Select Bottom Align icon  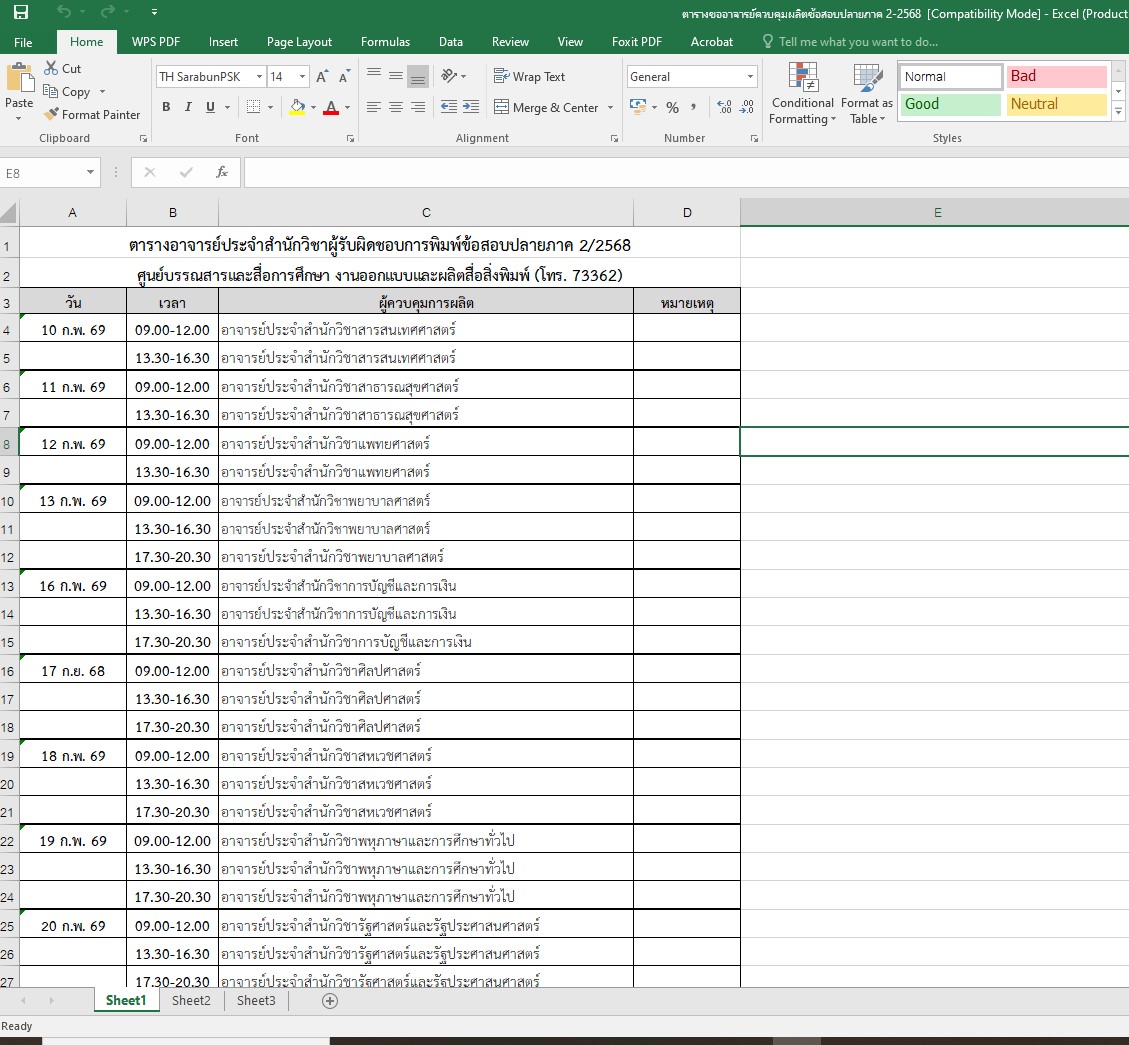coord(418,76)
